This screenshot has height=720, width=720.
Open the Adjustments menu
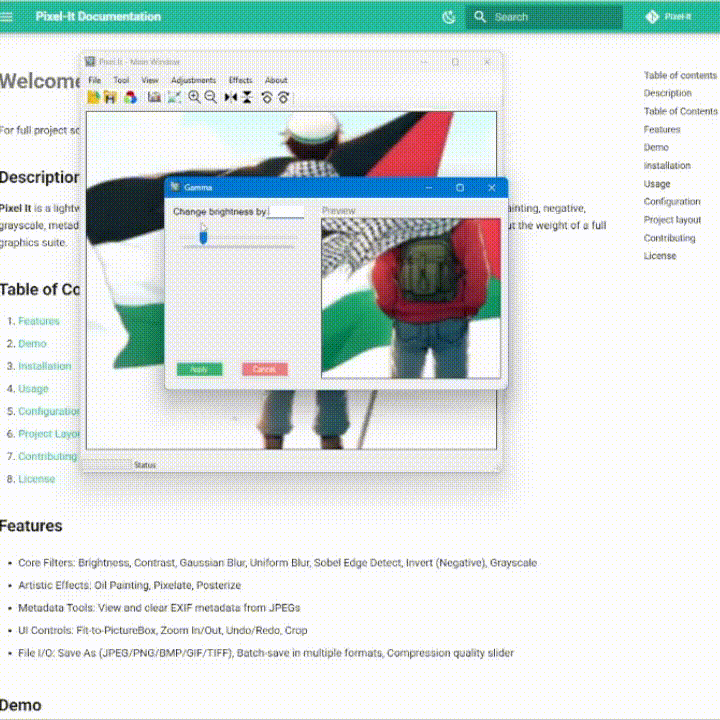[x=193, y=80]
